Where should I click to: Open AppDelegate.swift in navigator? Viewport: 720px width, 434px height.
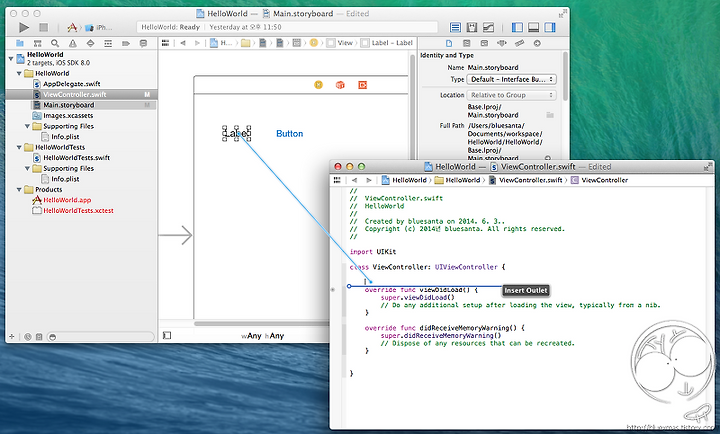[x=71, y=84]
